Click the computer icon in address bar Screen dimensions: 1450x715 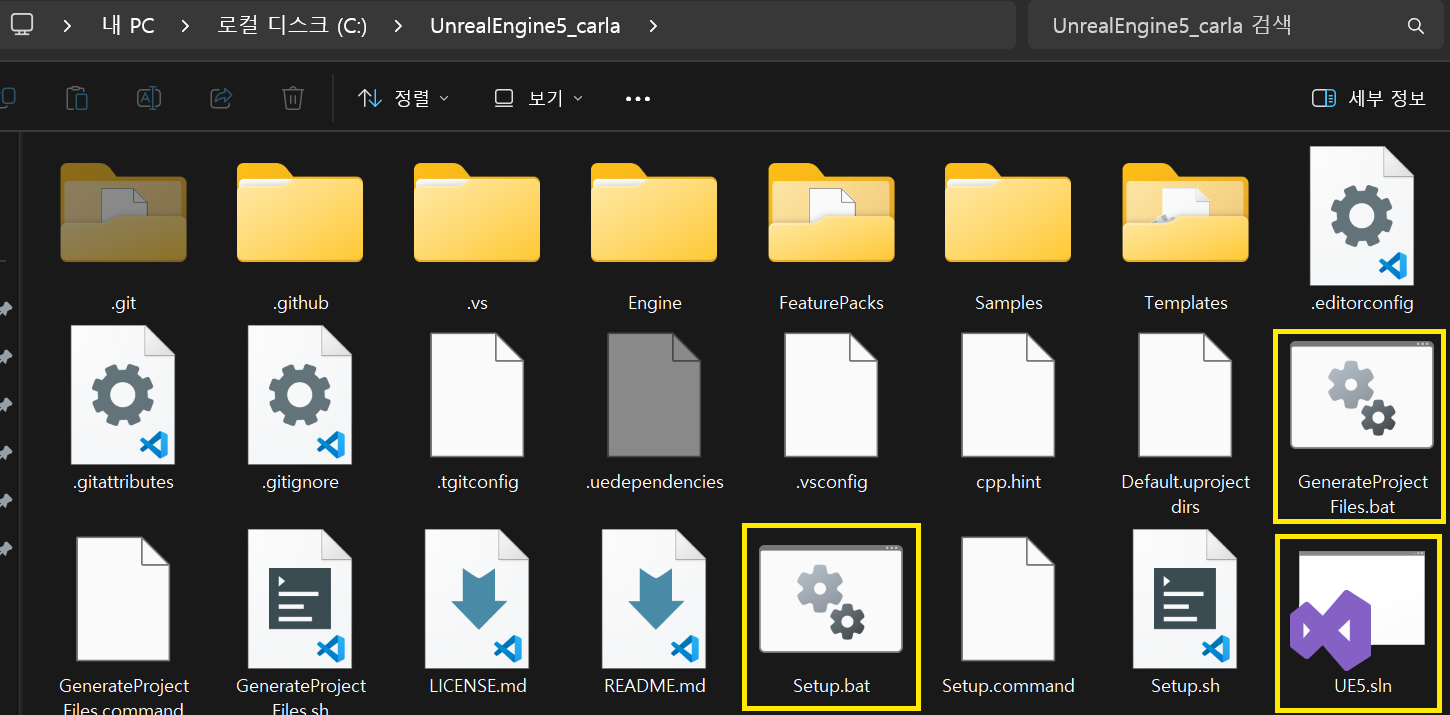click(x=22, y=25)
